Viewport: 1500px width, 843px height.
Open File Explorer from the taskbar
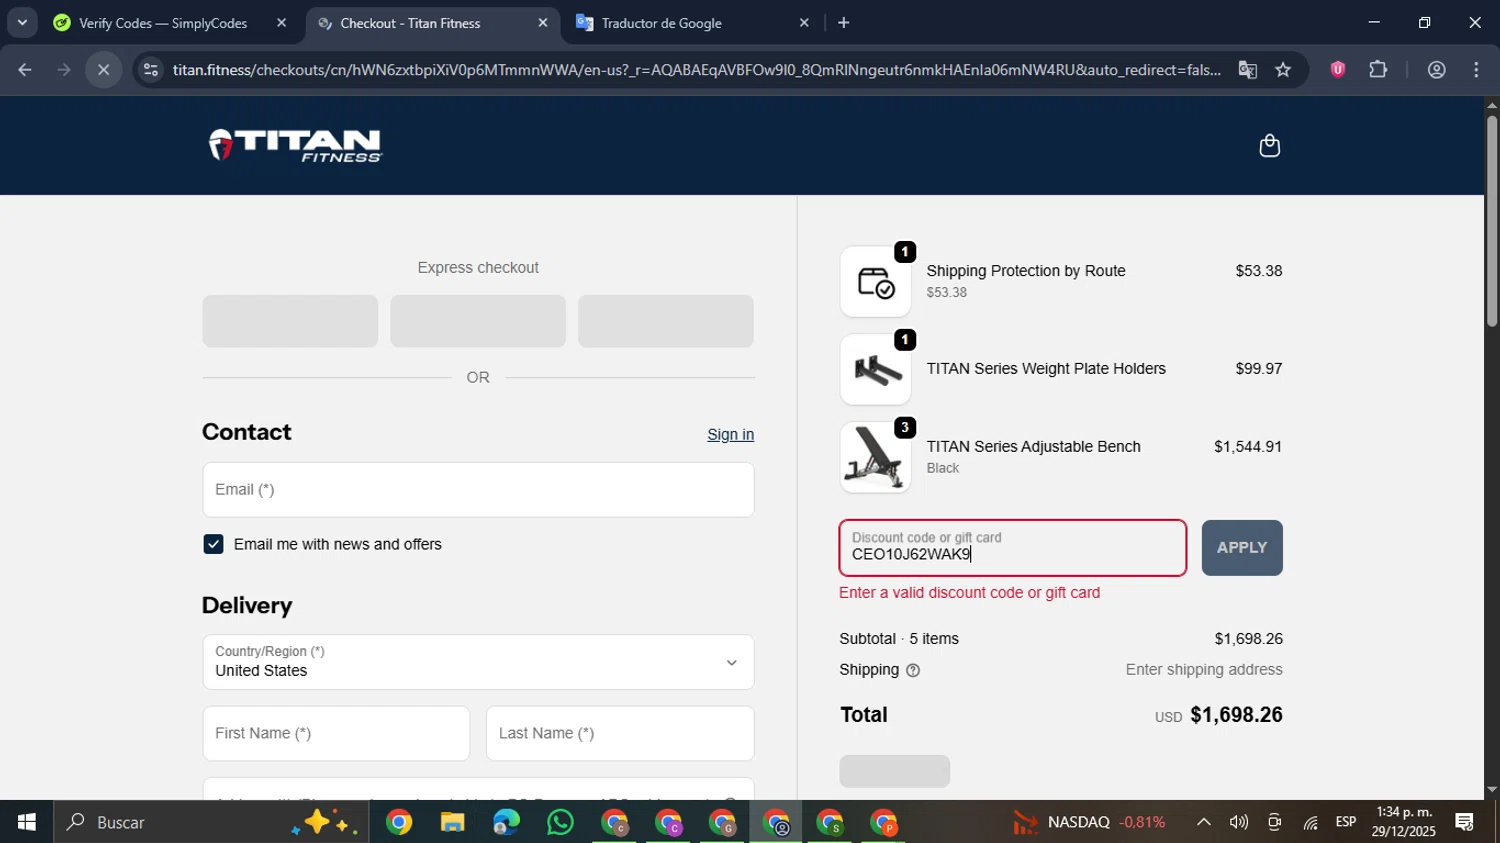[x=452, y=823]
